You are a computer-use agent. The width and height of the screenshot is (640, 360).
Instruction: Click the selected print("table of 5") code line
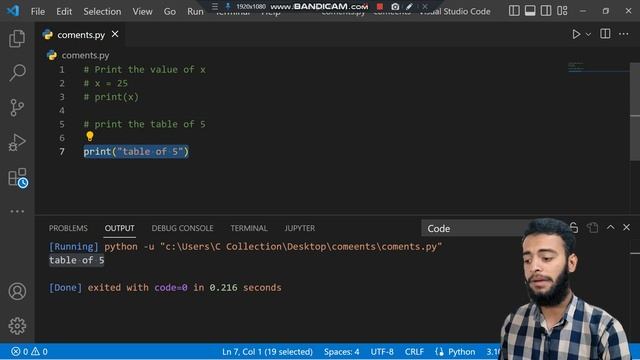click(x=136, y=151)
